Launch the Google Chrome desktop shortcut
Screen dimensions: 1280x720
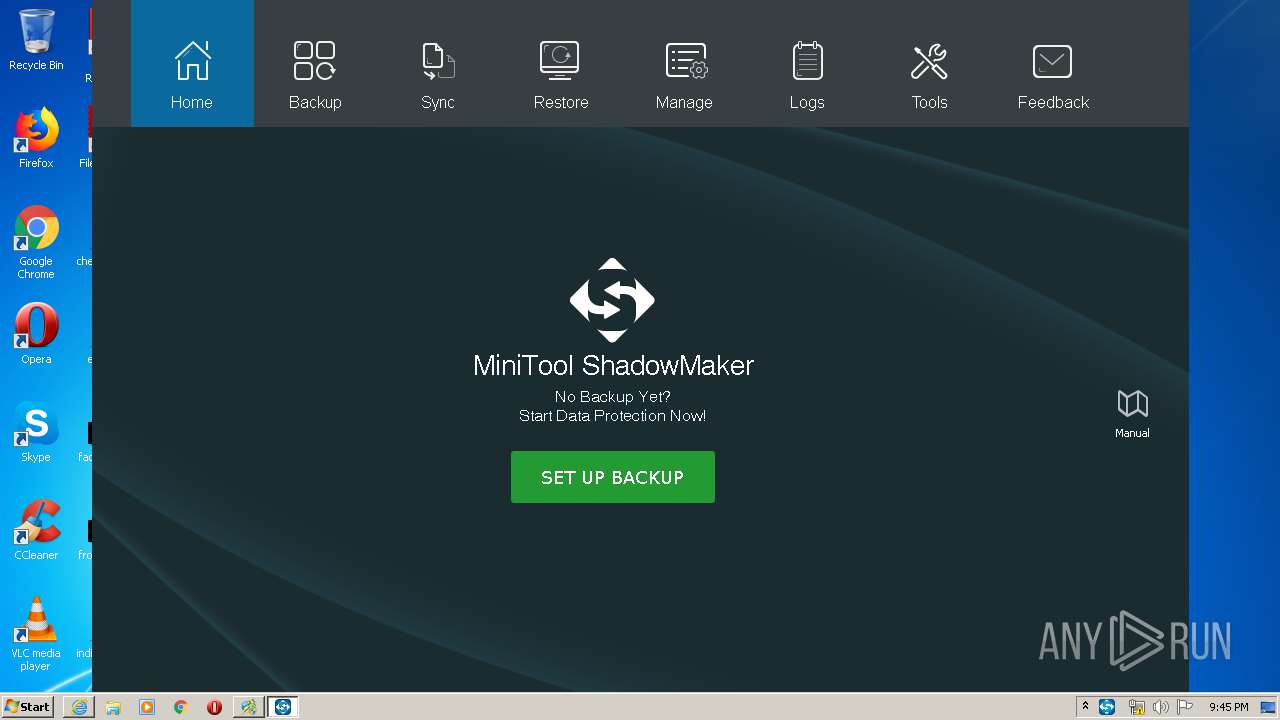pos(36,242)
